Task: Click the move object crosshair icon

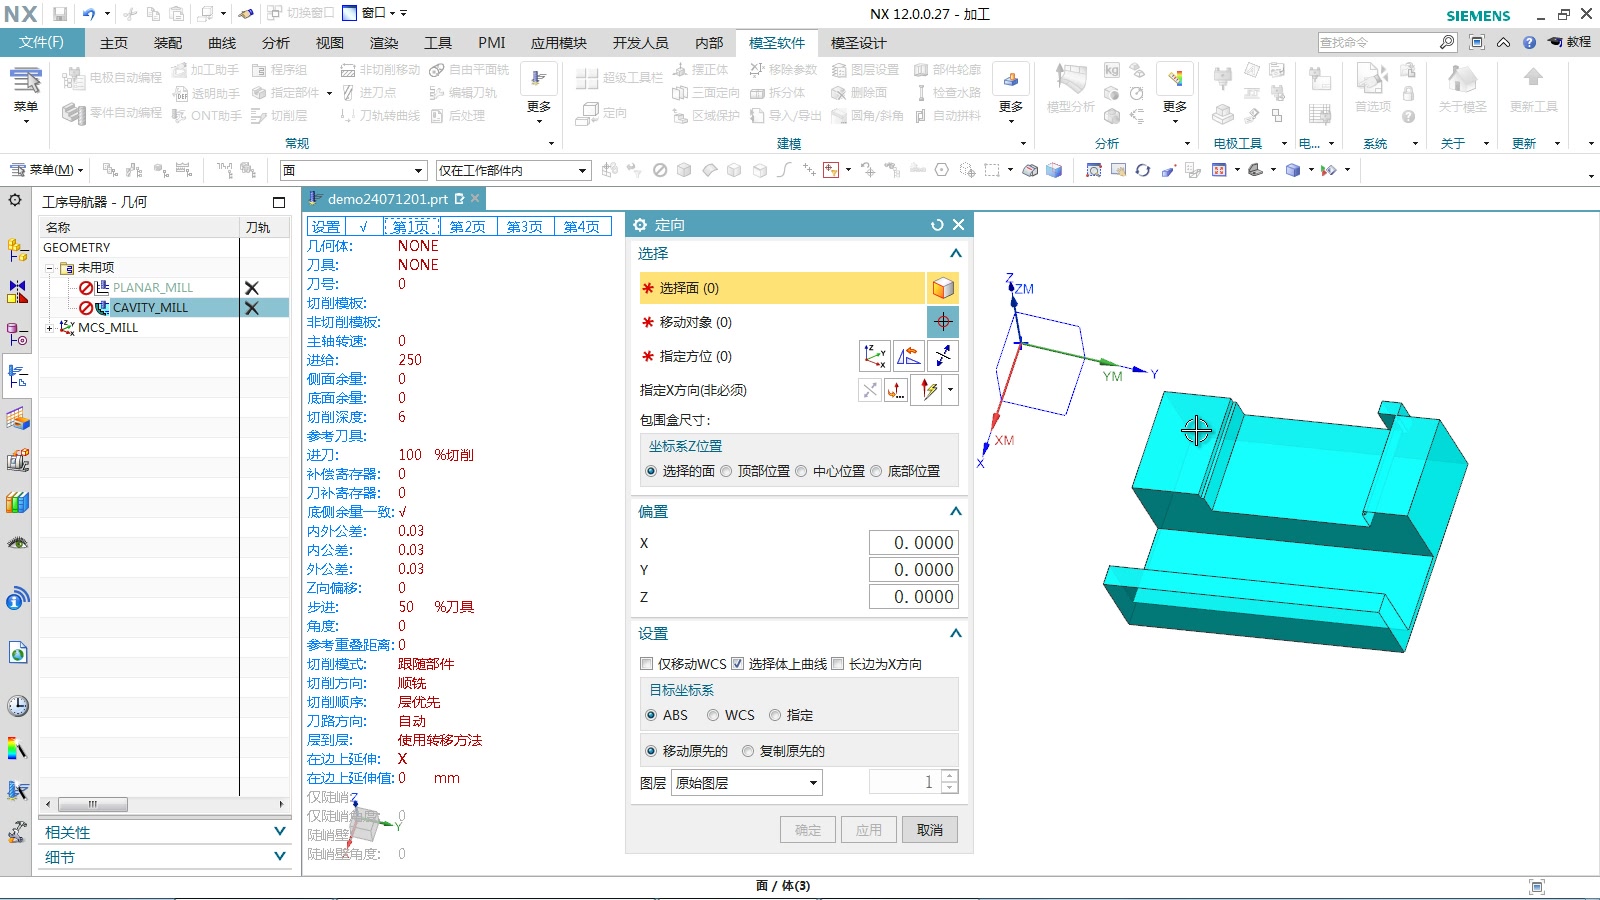Action: coord(943,322)
